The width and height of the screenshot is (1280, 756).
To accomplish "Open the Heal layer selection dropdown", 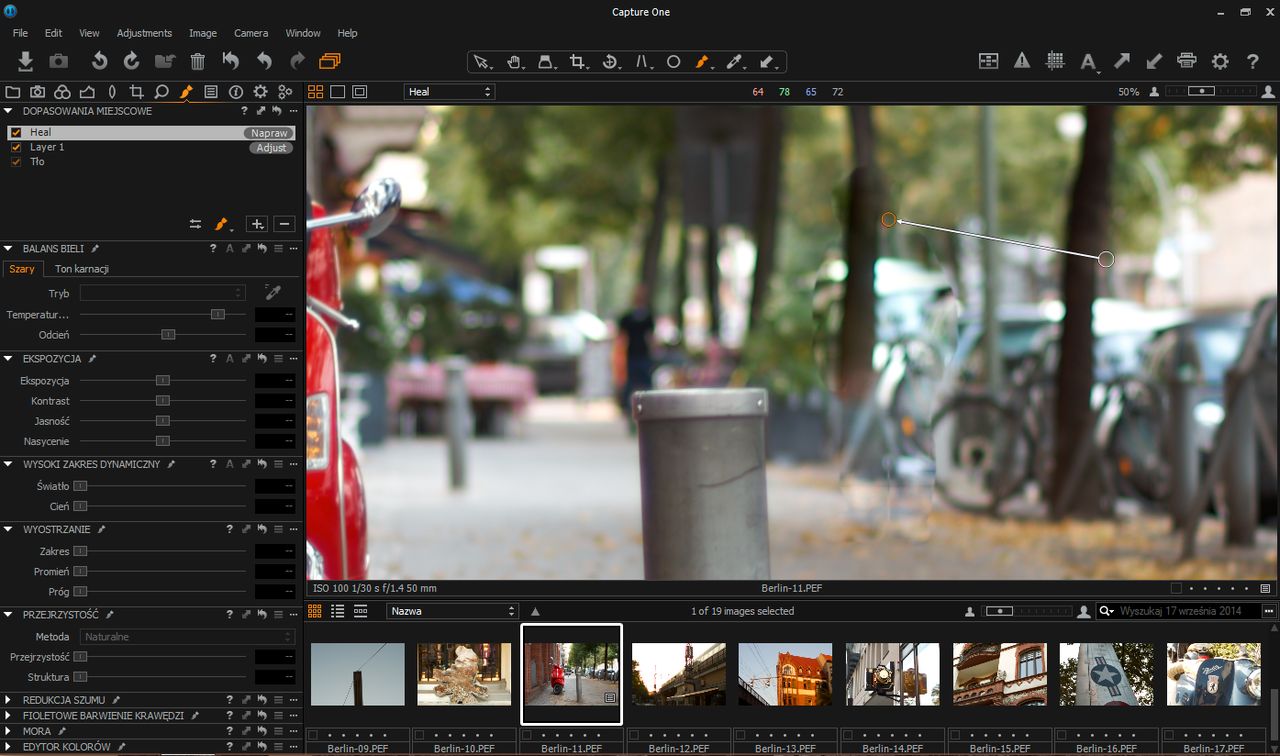I will [x=449, y=92].
